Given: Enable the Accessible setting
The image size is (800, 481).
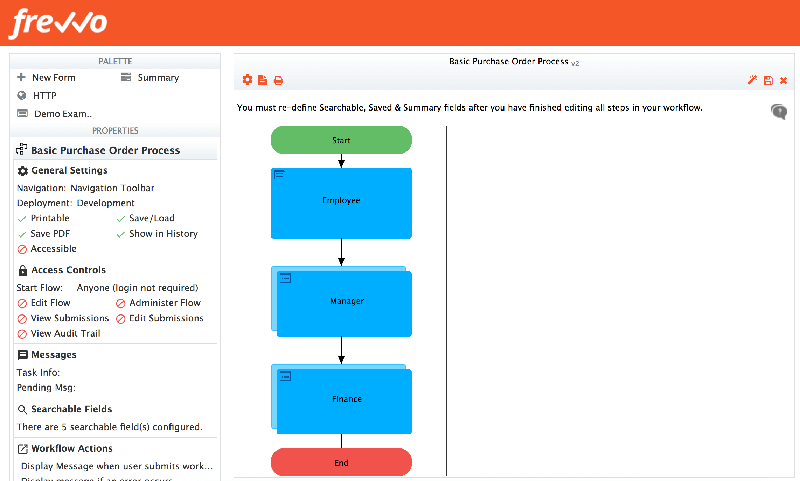Looking at the screenshot, I should (52, 249).
